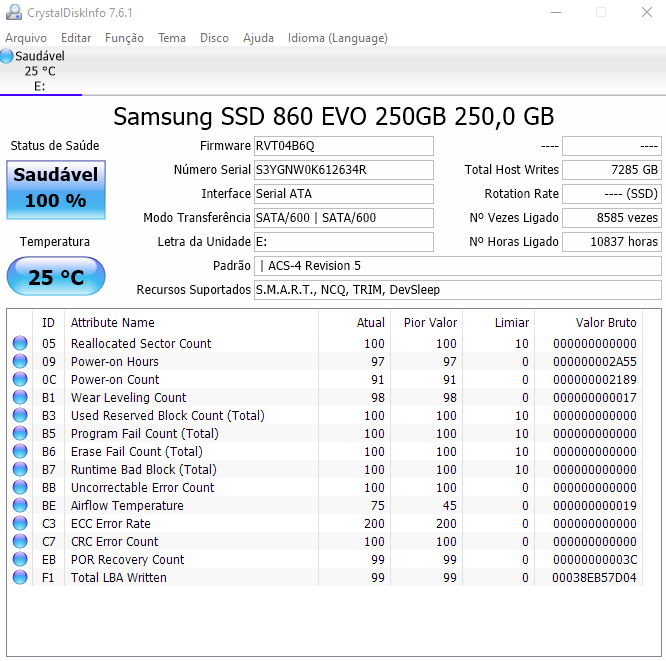Click the Recursos Suportados field
The image size is (666, 661).
[458, 290]
